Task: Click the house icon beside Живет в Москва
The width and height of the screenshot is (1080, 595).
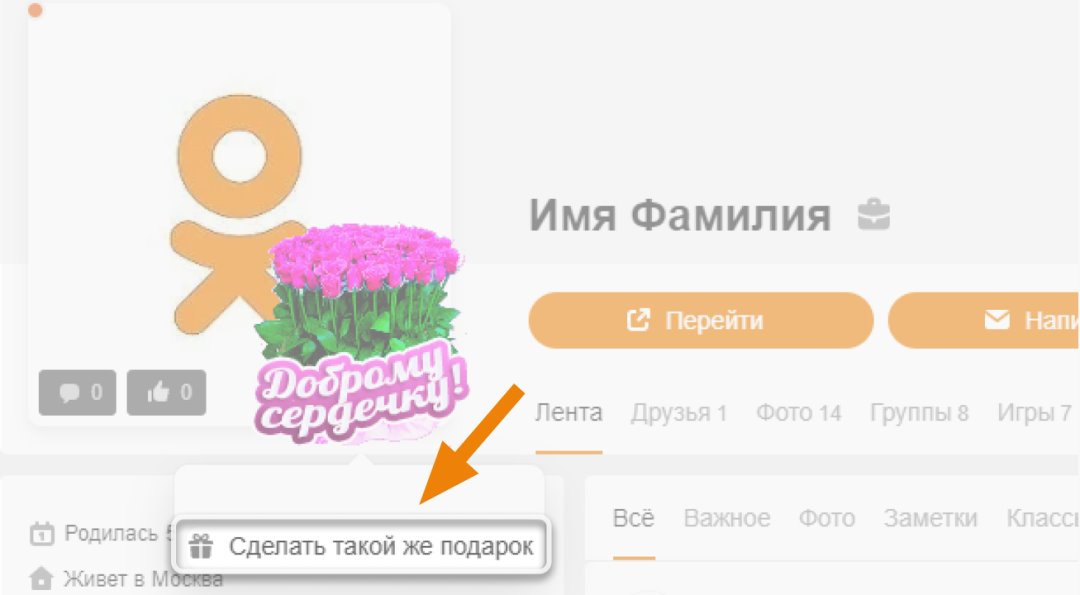Action: click(x=41, y=578)
